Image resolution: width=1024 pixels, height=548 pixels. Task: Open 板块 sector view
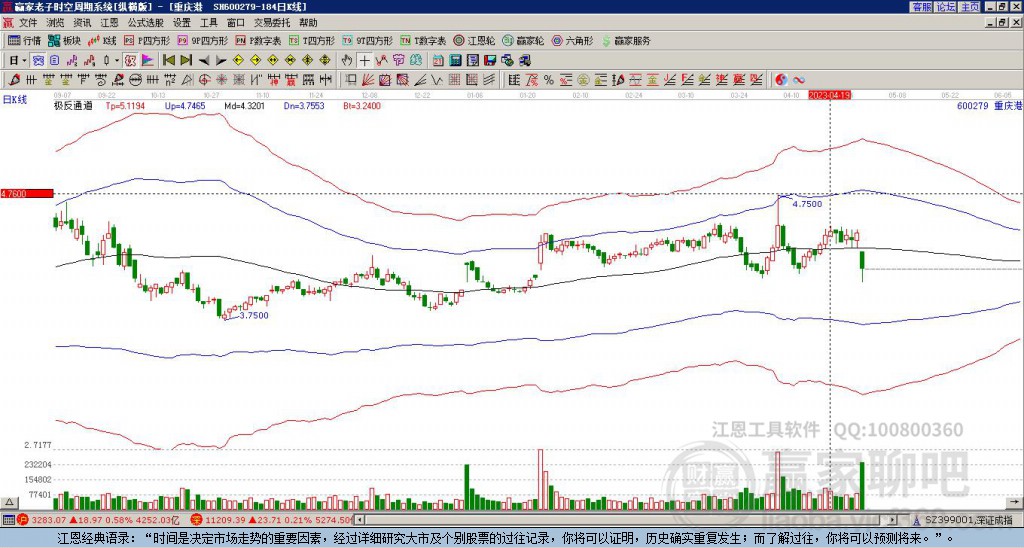point(65,40)
